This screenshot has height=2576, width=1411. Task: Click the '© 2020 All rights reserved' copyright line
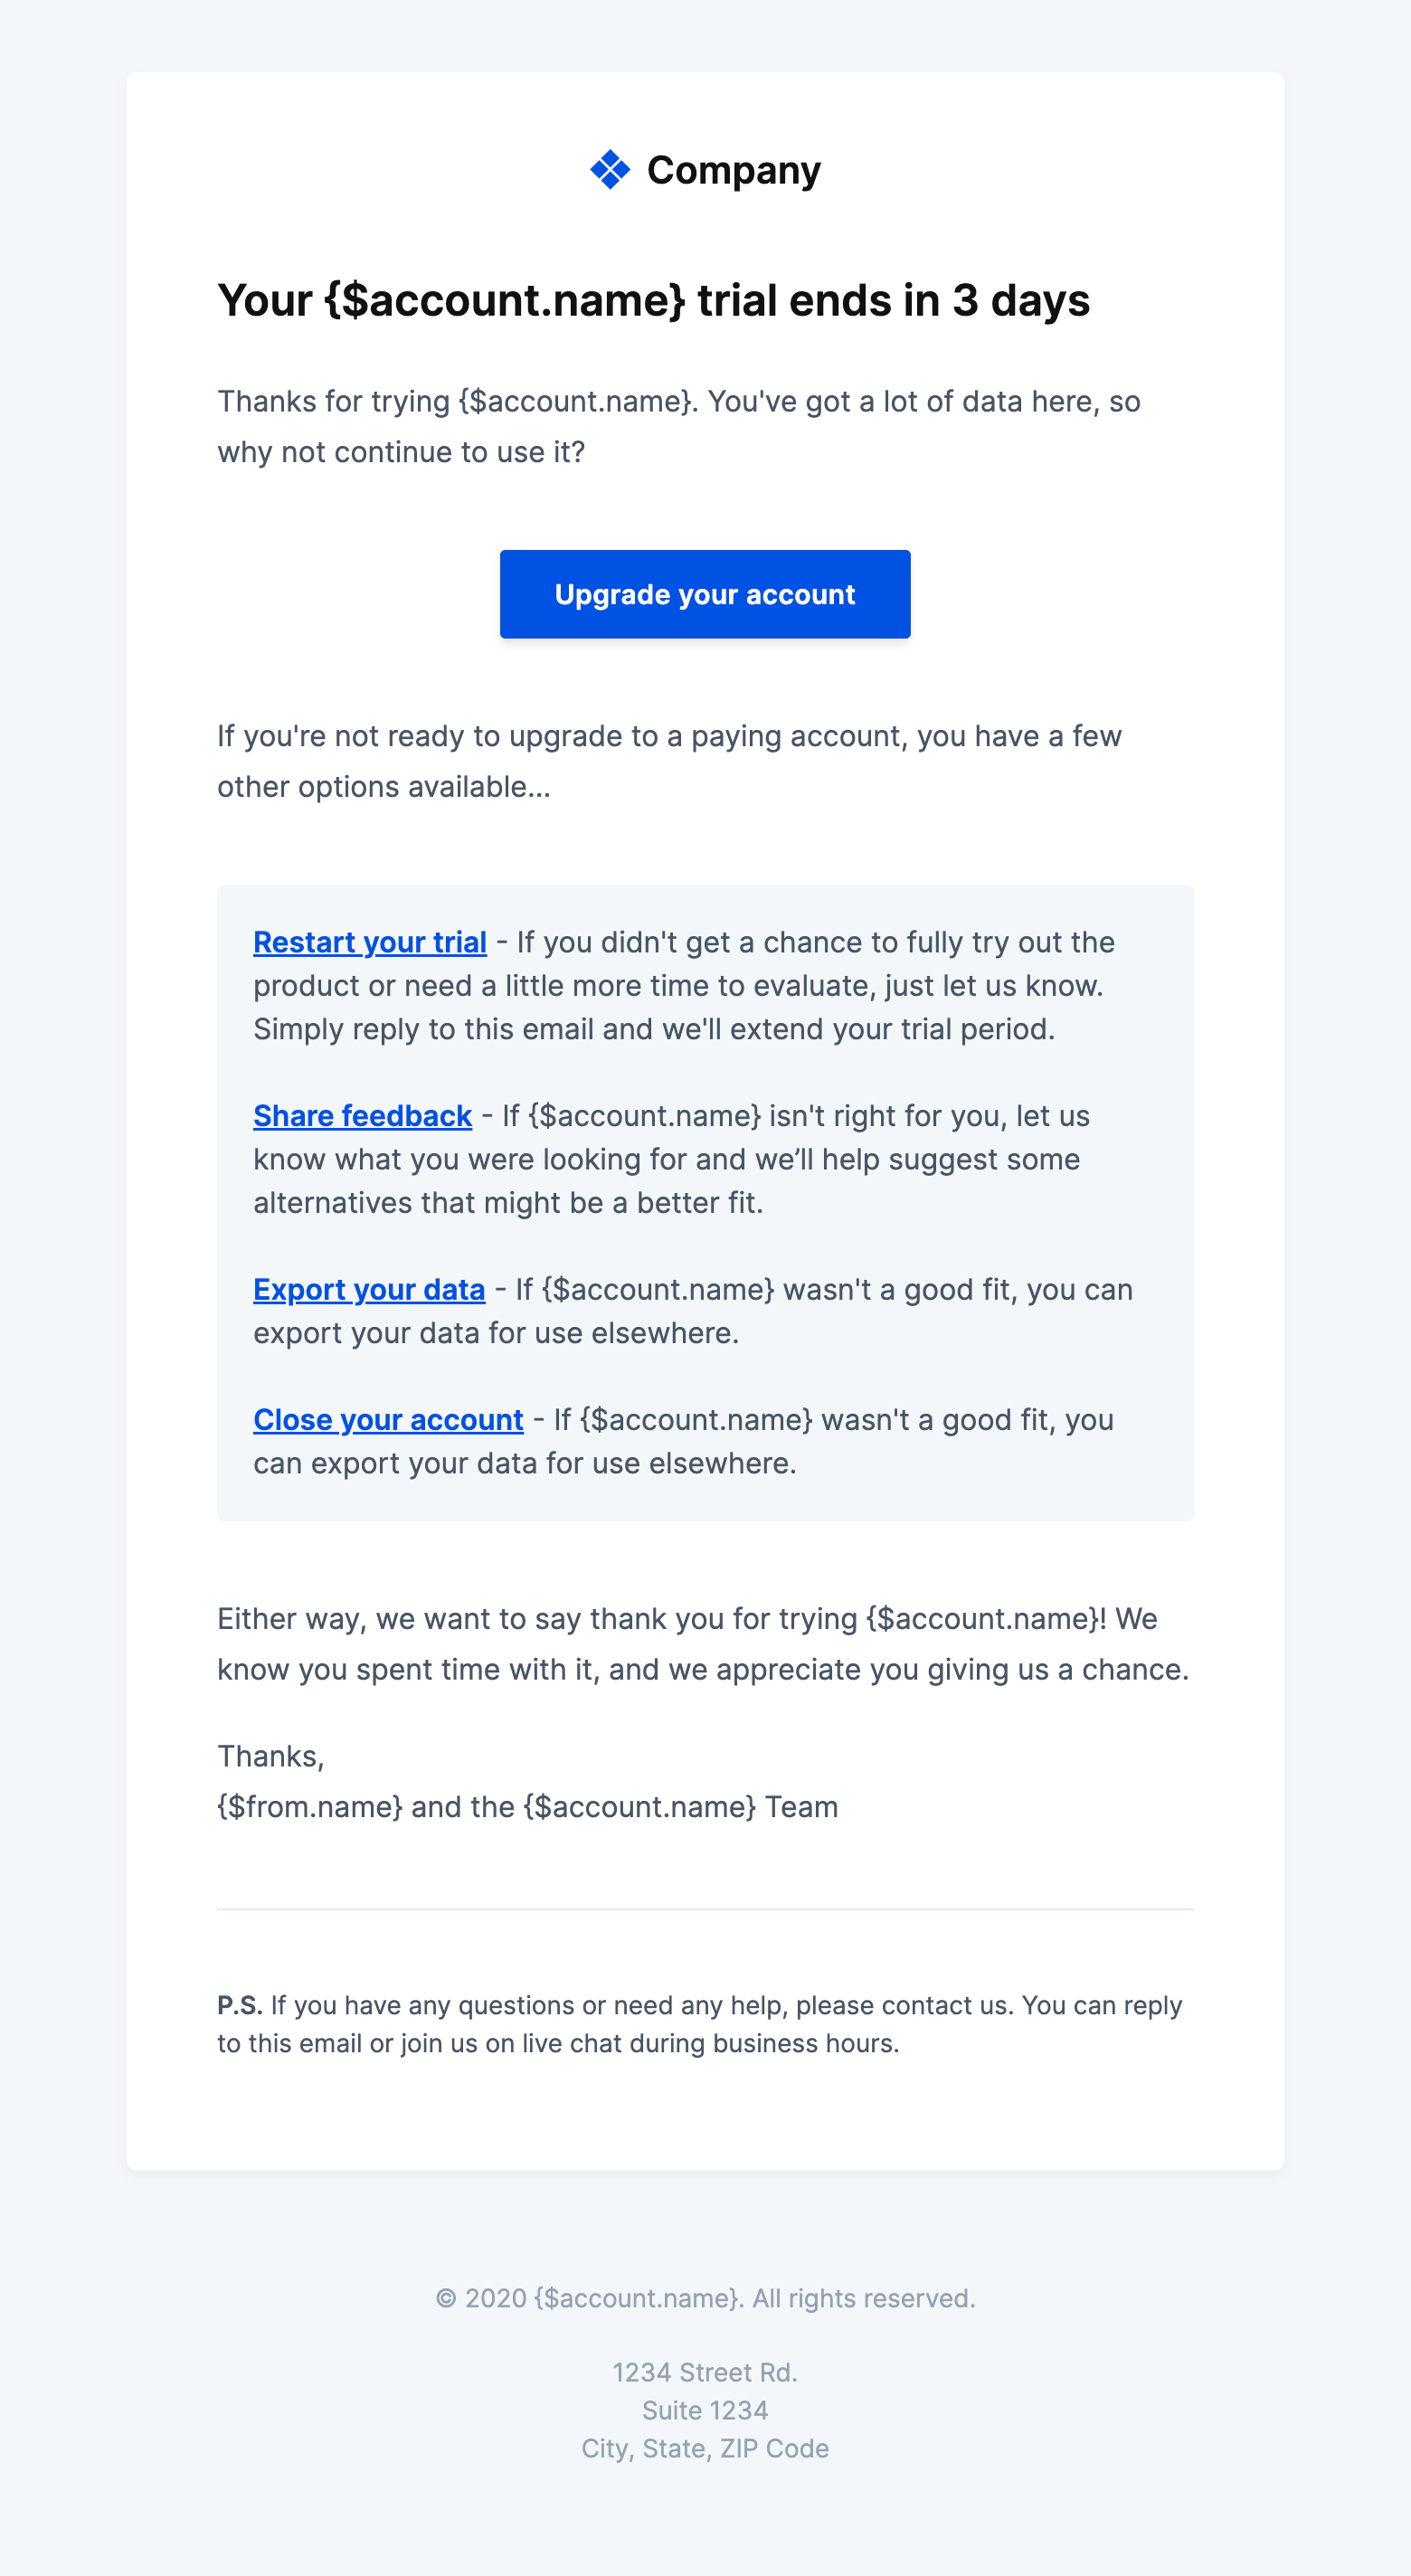click(x=705, y=2298)
